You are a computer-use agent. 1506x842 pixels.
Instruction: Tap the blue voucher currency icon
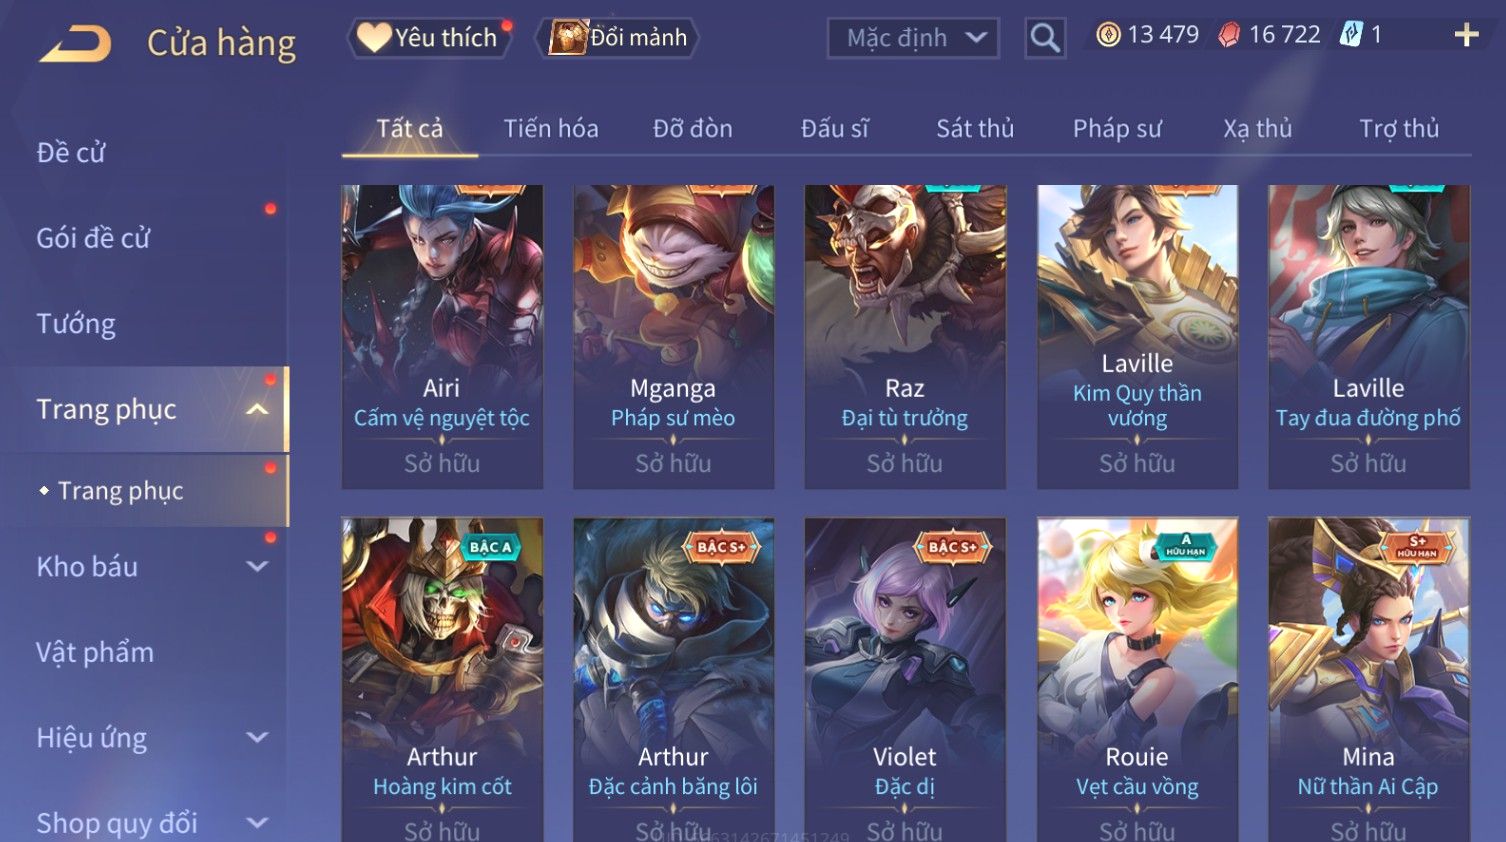pos(1351,35)
